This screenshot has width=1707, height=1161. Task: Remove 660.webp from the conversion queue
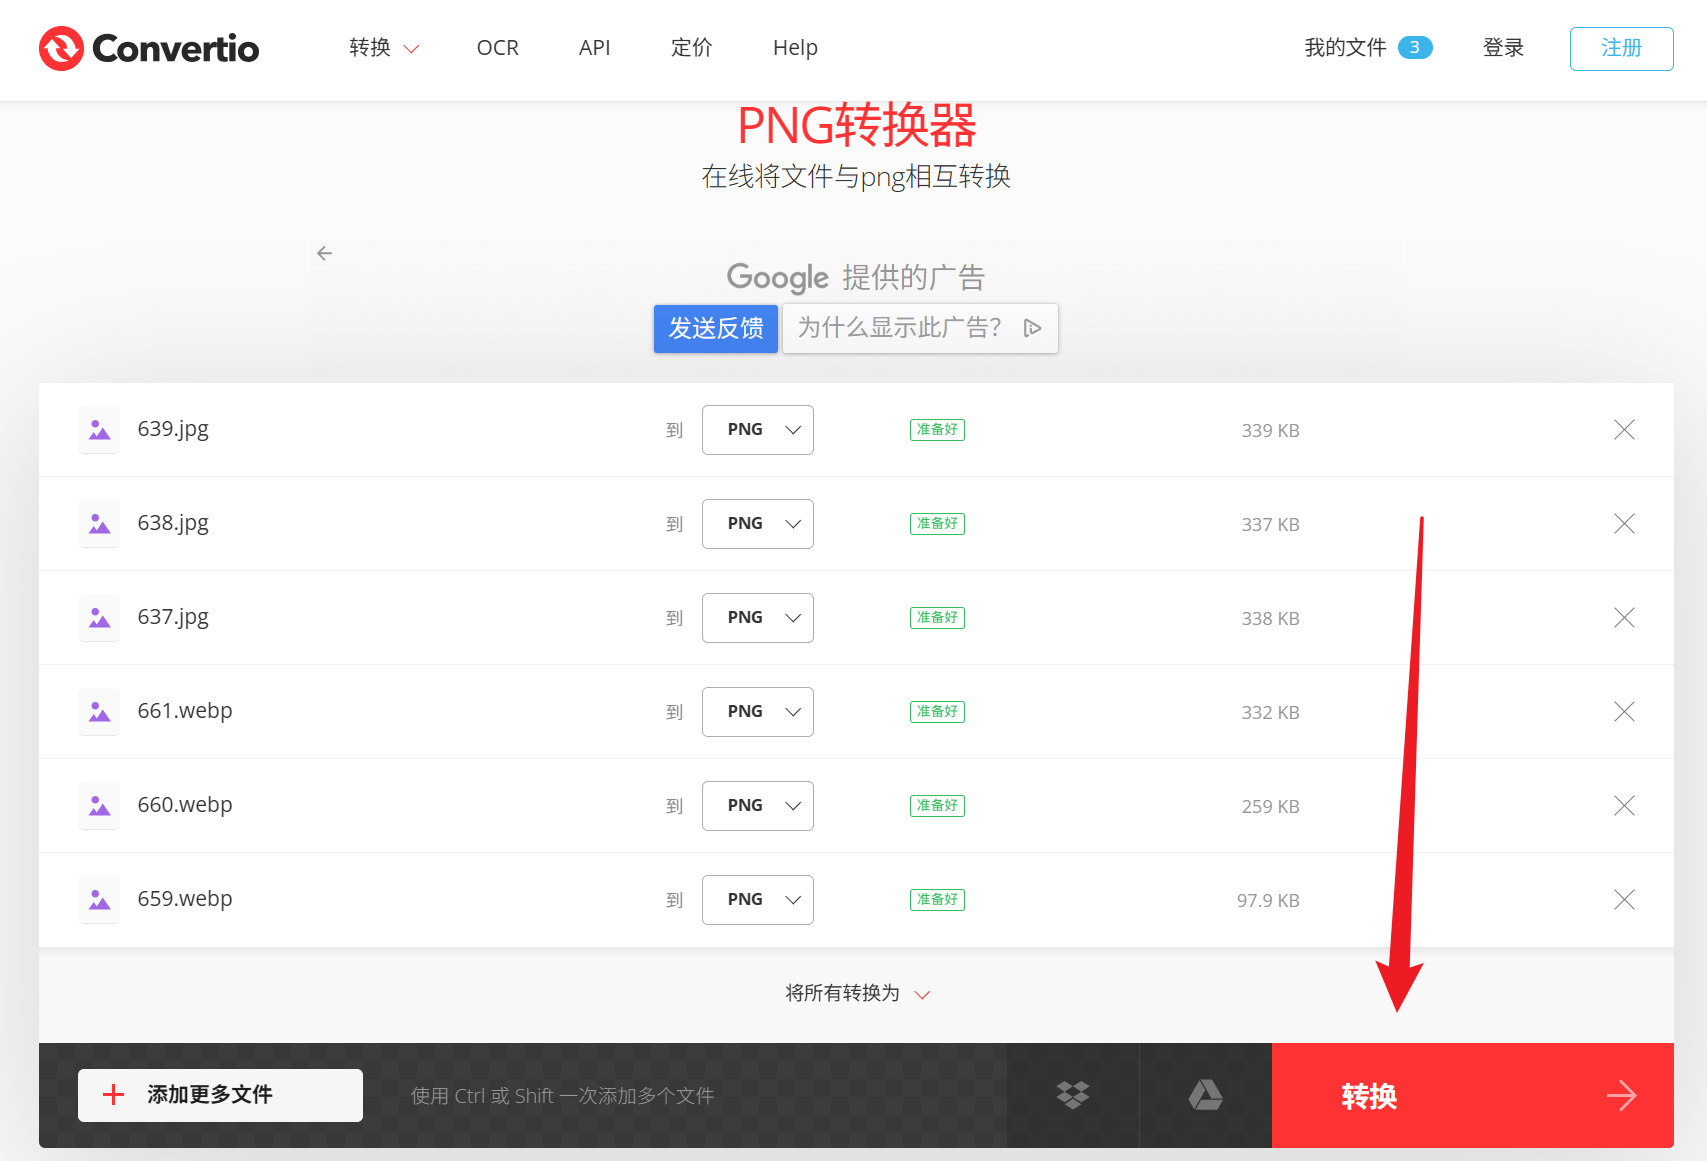(x=1624, y=805)
